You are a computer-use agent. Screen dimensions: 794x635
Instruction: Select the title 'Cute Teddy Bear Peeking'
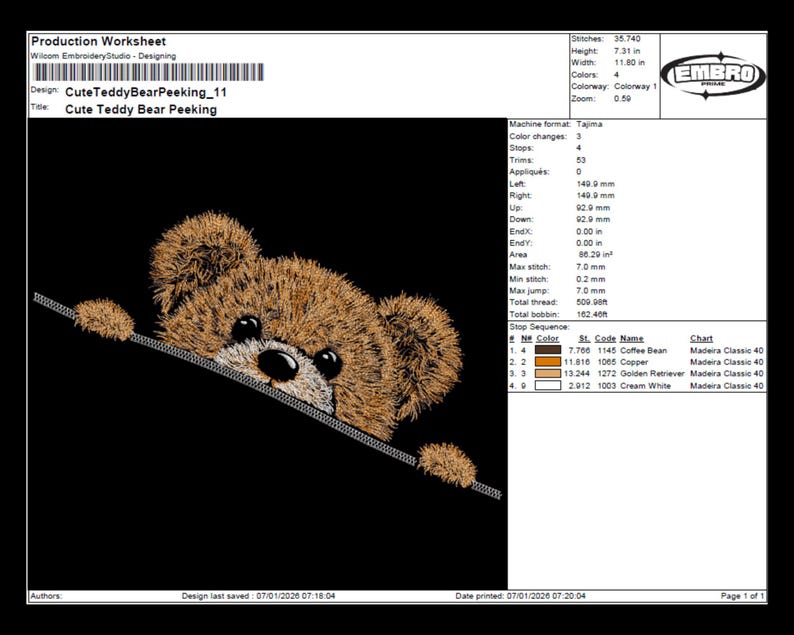click(141, 109)
